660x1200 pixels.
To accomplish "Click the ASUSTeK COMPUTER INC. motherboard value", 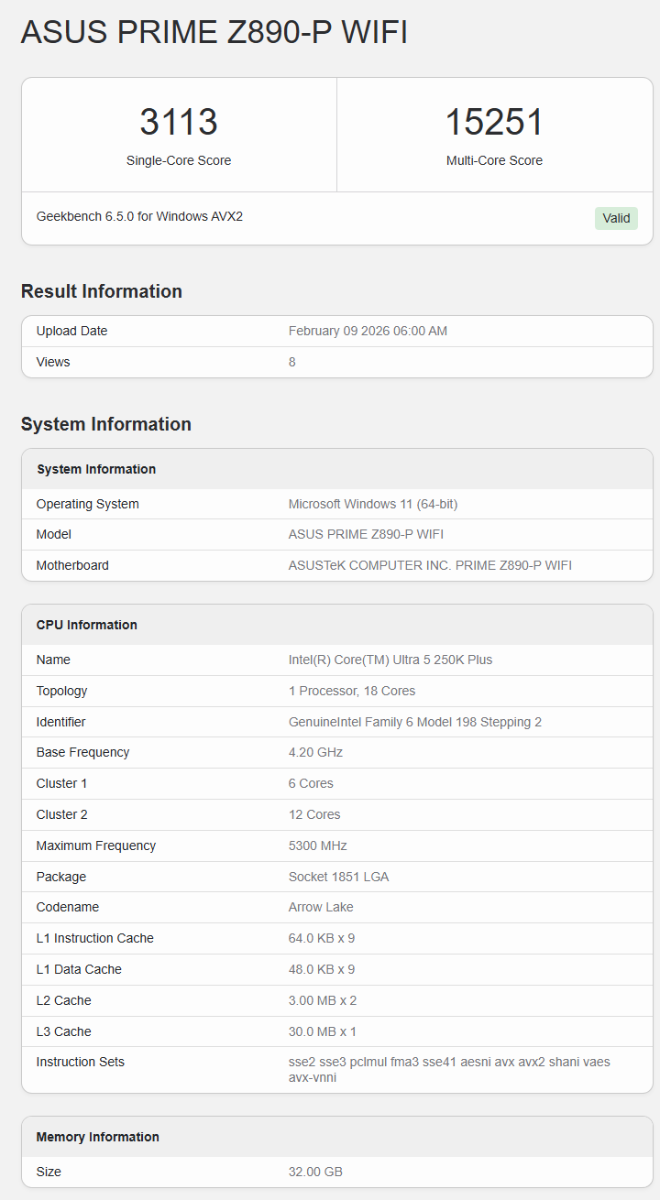I will point(430,565).
